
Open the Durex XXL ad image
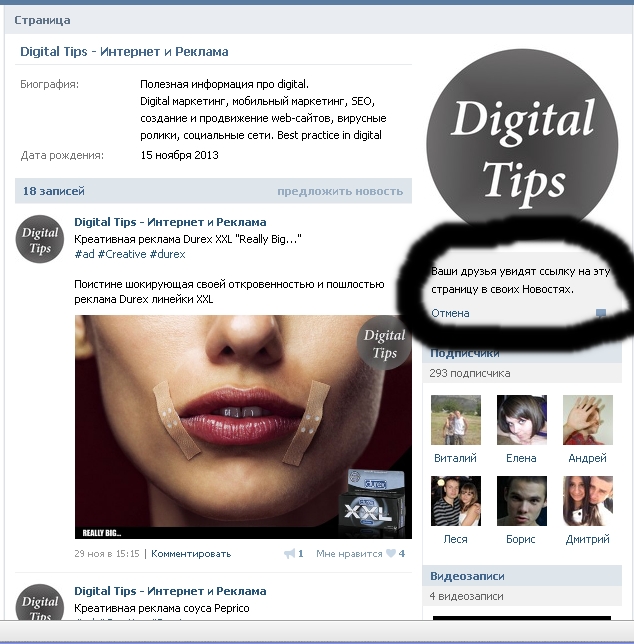243,427
